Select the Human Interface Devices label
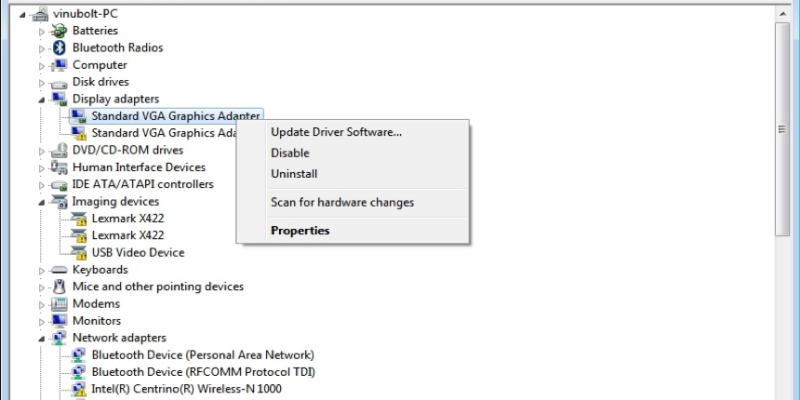Screen dimensions: 800x400 pos(139,167)
